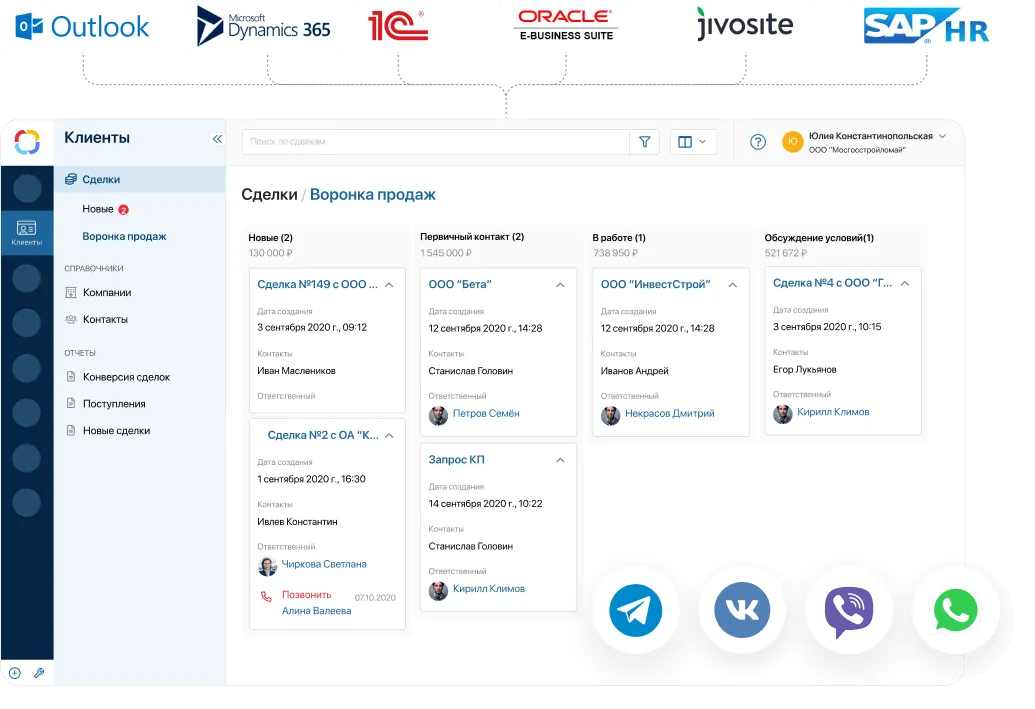The width and height of the screenshot is (1035, 709).
Task: Select Сделки in the sidebar menu
Action: [x=101, y=180]
